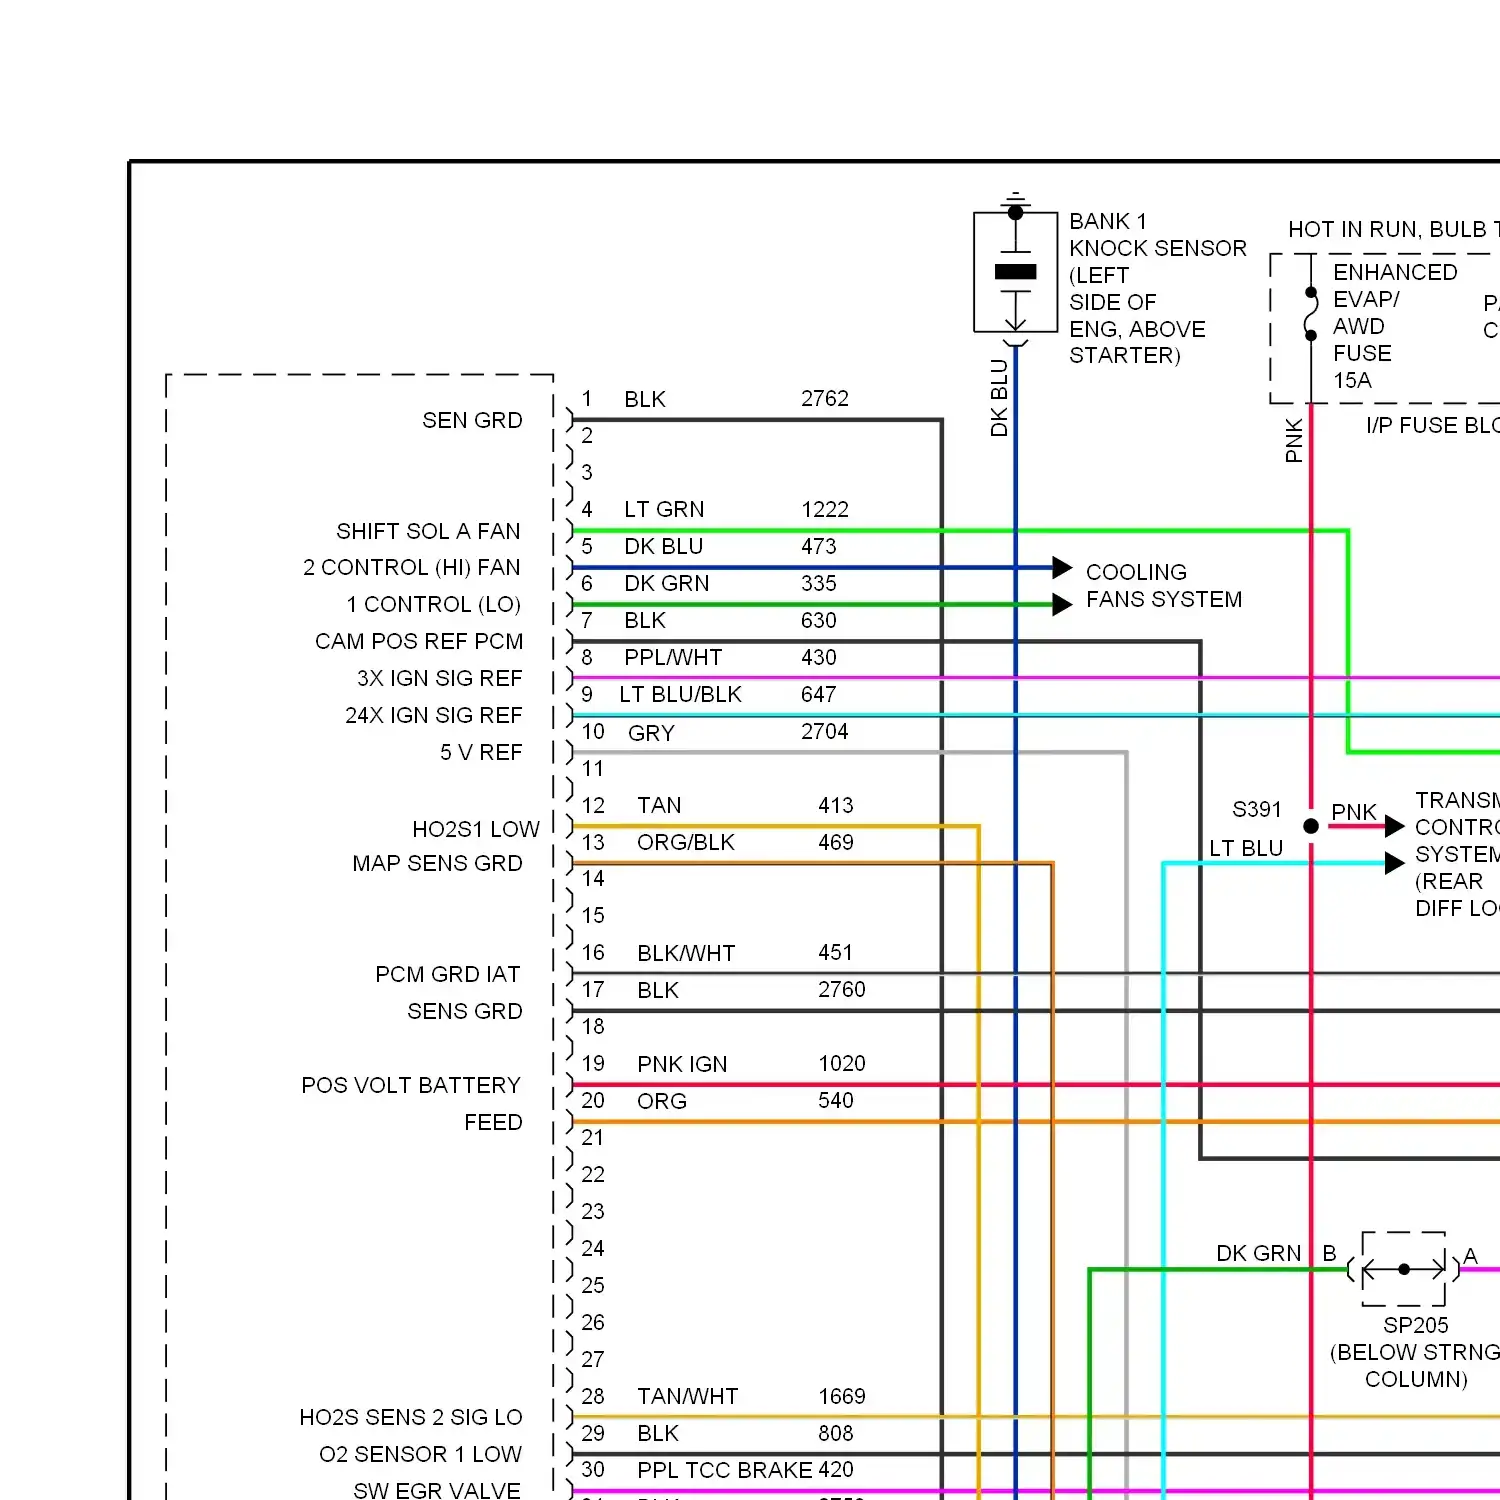Click the SP205 connector symbol
Viewport: 1500px width, 1500px height.
[1404, 1269]
